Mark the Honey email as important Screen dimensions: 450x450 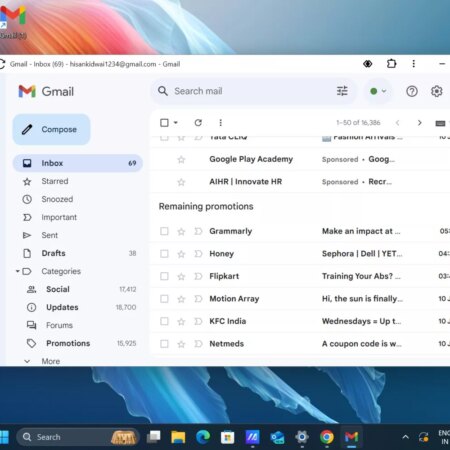pyautogui.click(x=198, y=254)
